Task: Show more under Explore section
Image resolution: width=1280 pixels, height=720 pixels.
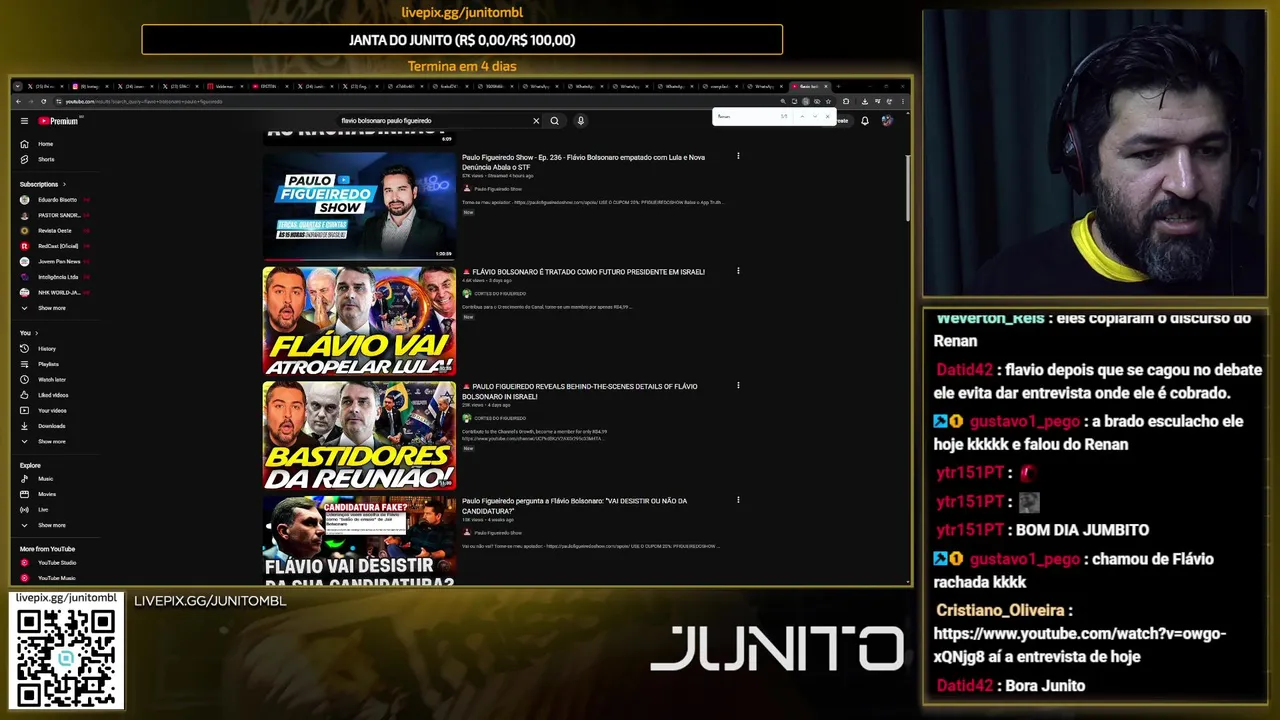Action: pyautogui.click(x=45, y=525)
